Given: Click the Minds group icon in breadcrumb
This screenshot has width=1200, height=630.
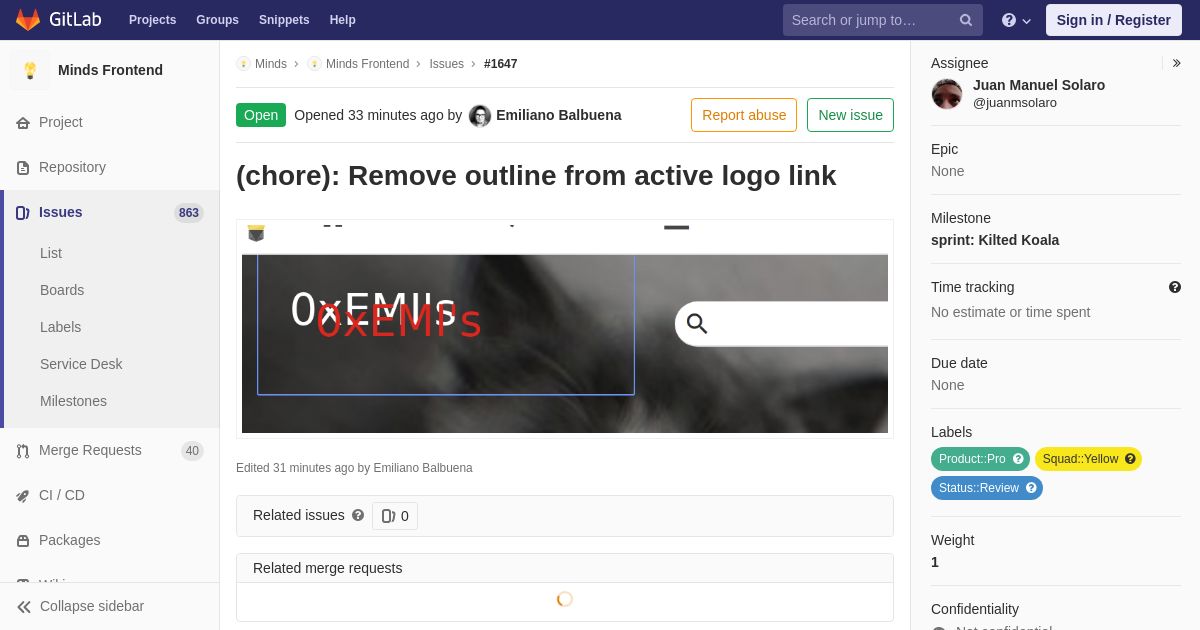Looking at the screenshot, I should [x=243, y=64].
